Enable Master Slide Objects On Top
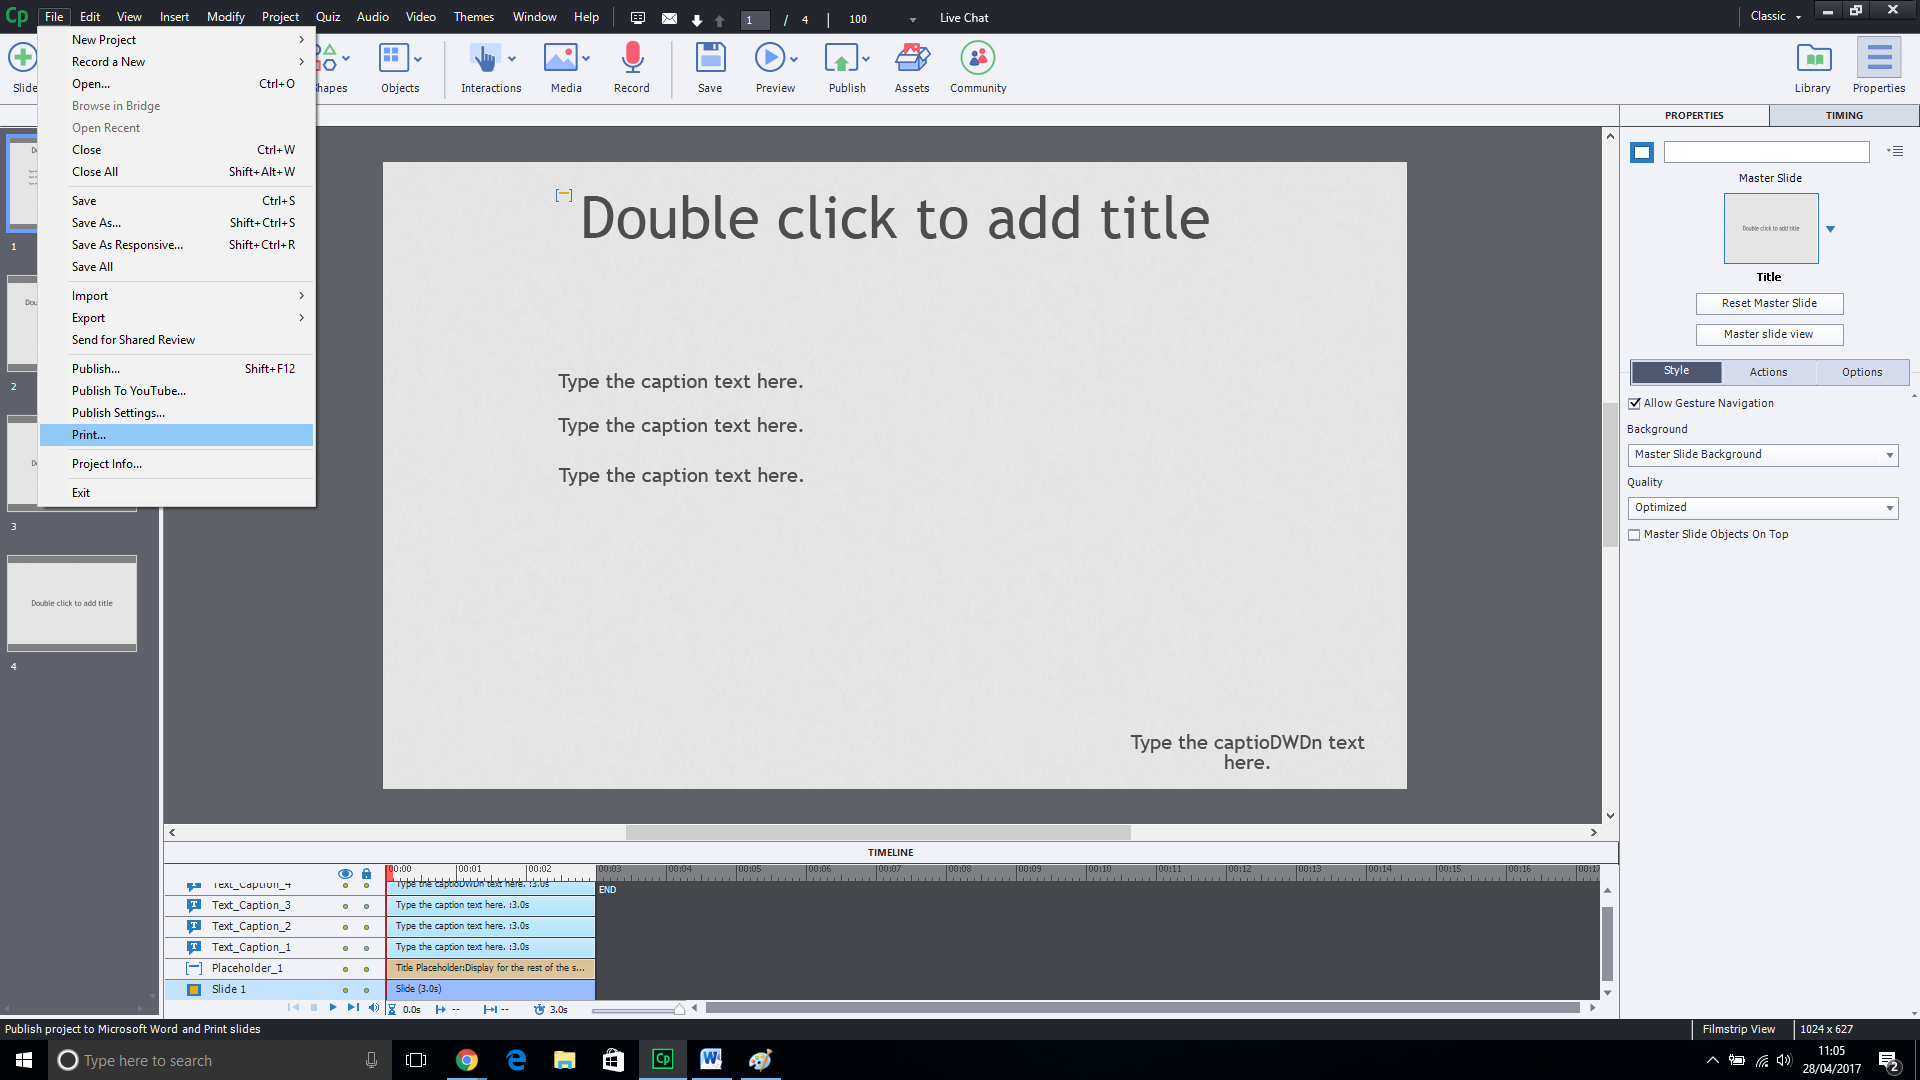 (x=1634, y=535)
